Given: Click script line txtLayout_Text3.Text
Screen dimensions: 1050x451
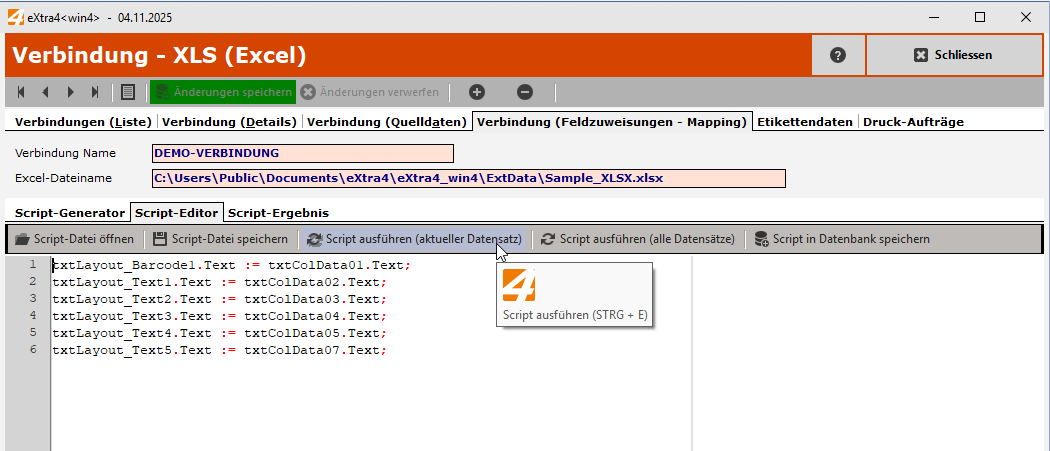Looking at the screenshot, I should [x=220, y=316].
